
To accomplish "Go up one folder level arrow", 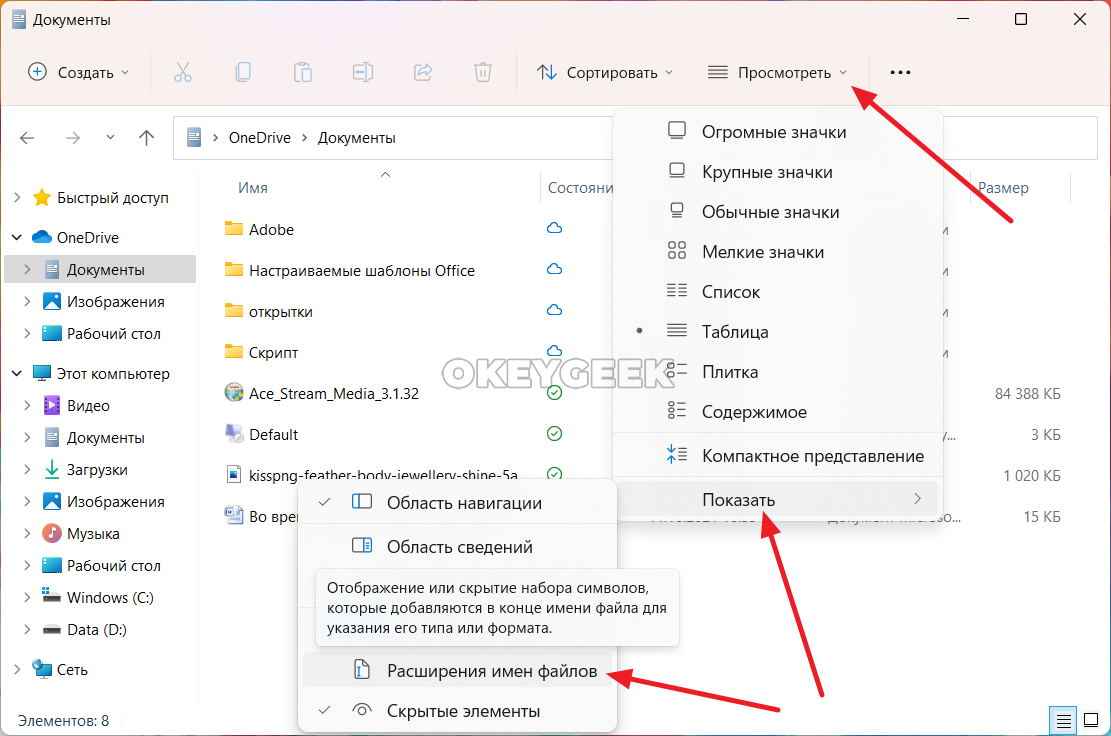I will pos(146,138).
